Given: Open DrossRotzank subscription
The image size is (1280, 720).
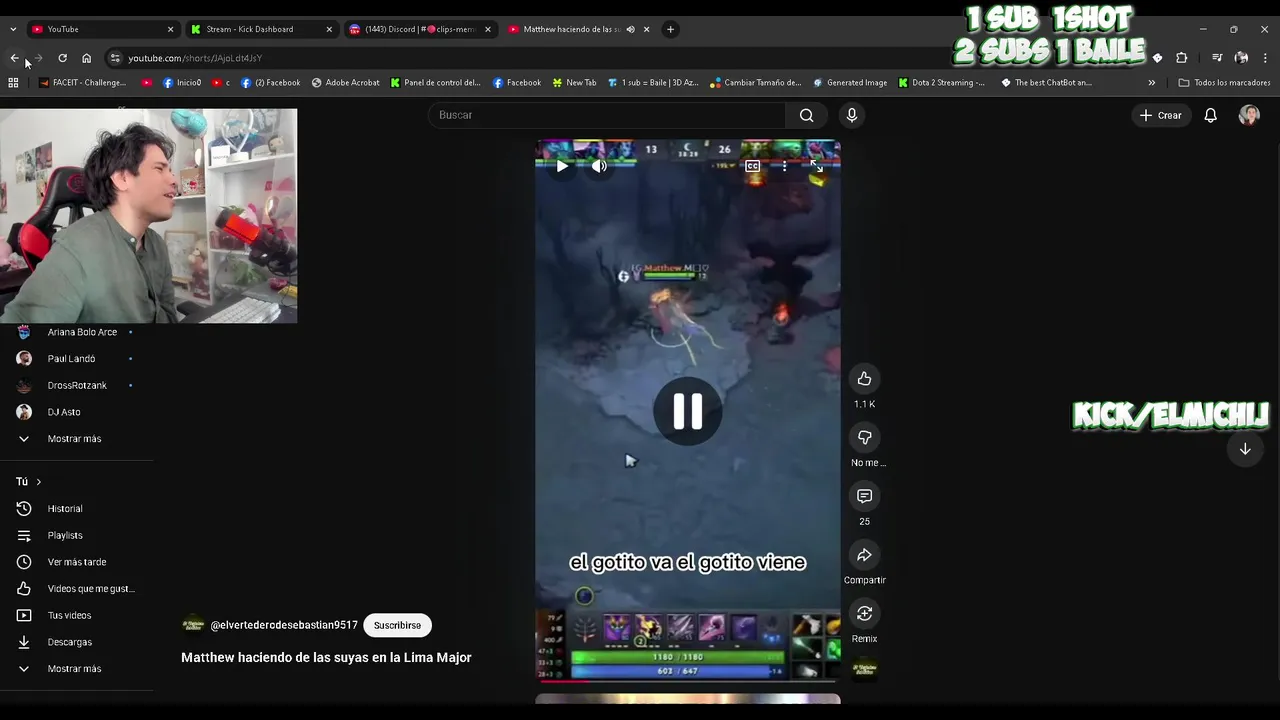Looking at the screenshot, I should pyautogui.click(x=77, y=385).
